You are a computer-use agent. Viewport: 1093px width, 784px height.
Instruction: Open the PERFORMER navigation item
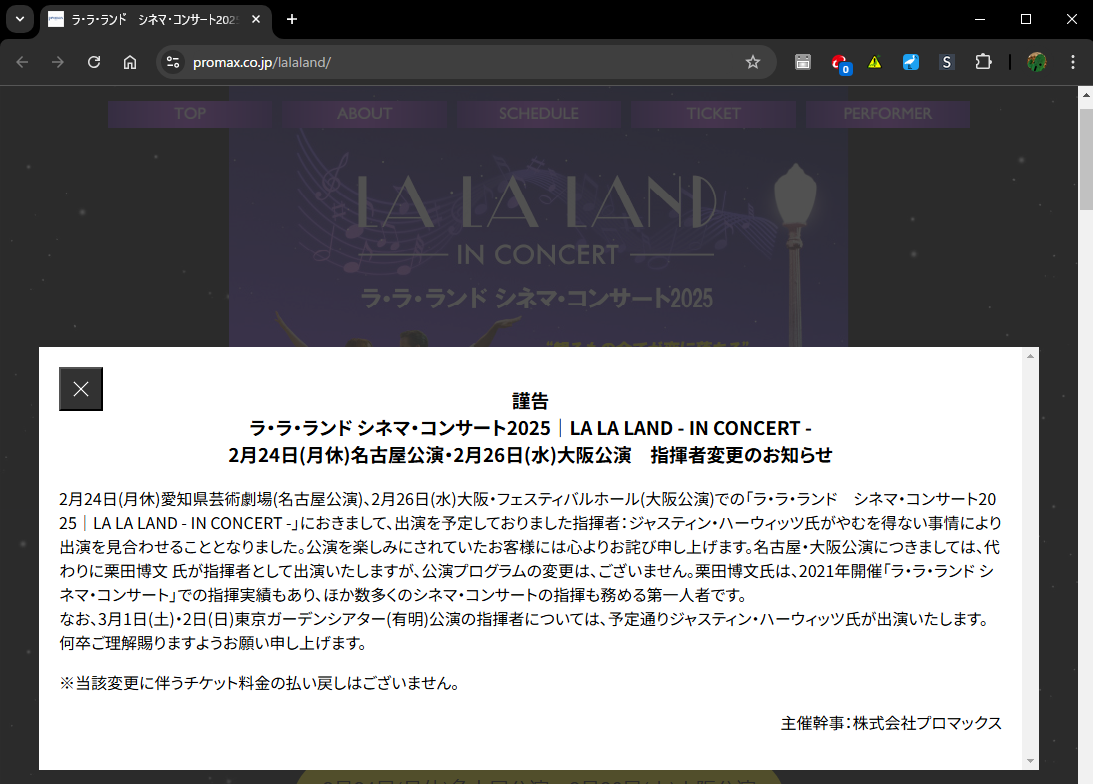click(x=887, y=114)
